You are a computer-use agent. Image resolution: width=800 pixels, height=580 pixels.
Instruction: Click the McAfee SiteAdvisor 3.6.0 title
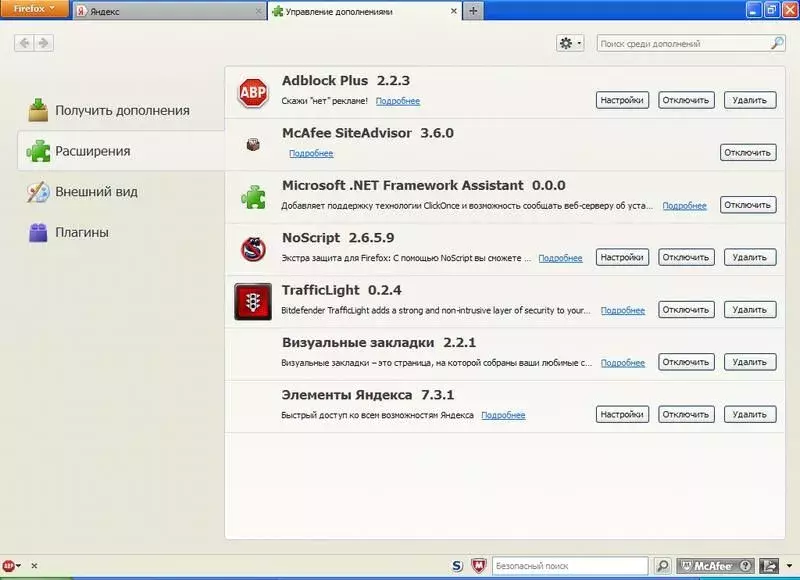[x=367, y=133]
